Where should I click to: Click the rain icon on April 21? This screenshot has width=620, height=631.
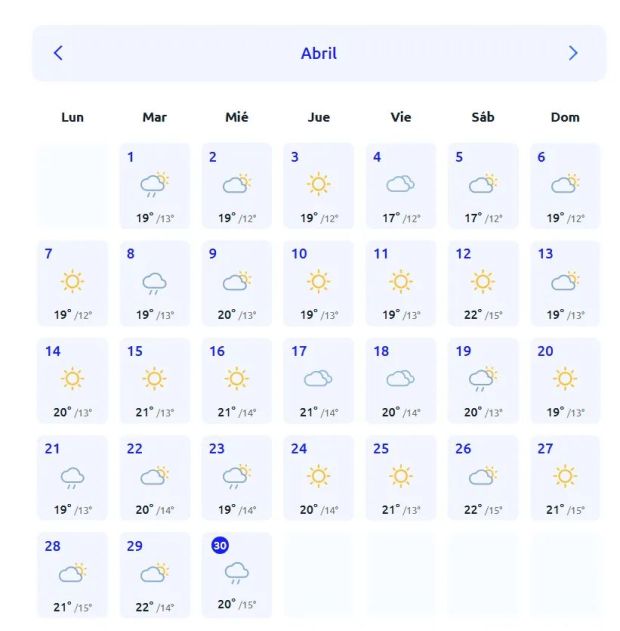pyautogui.click(x=72, y=477)
